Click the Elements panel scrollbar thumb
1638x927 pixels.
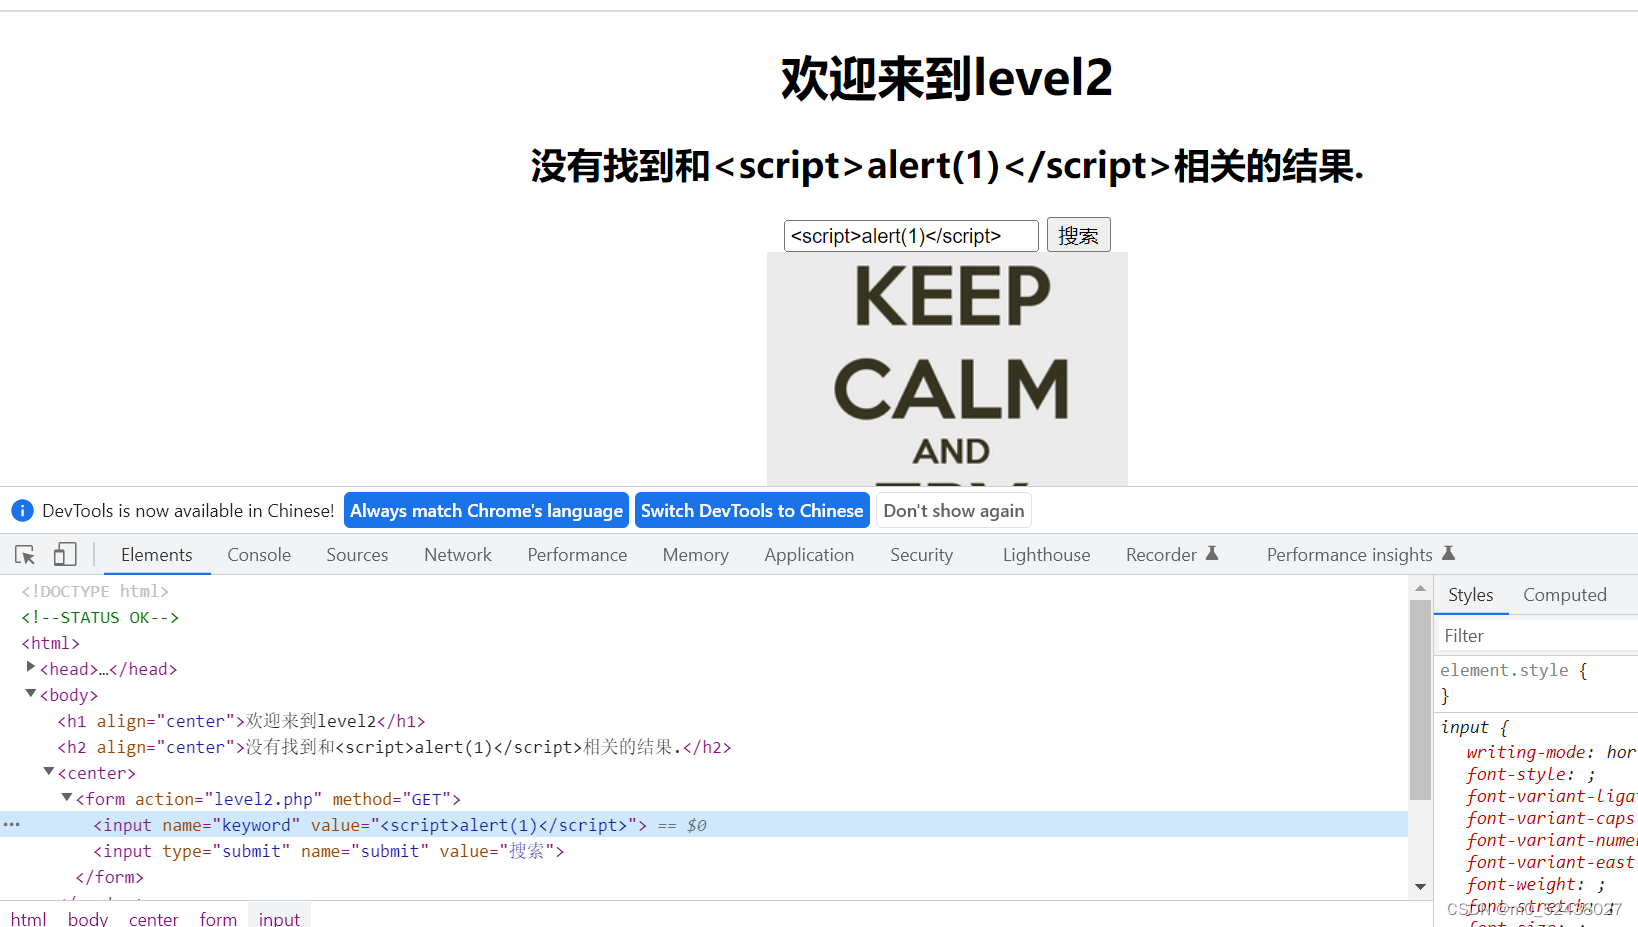[x=1420, y=700]
